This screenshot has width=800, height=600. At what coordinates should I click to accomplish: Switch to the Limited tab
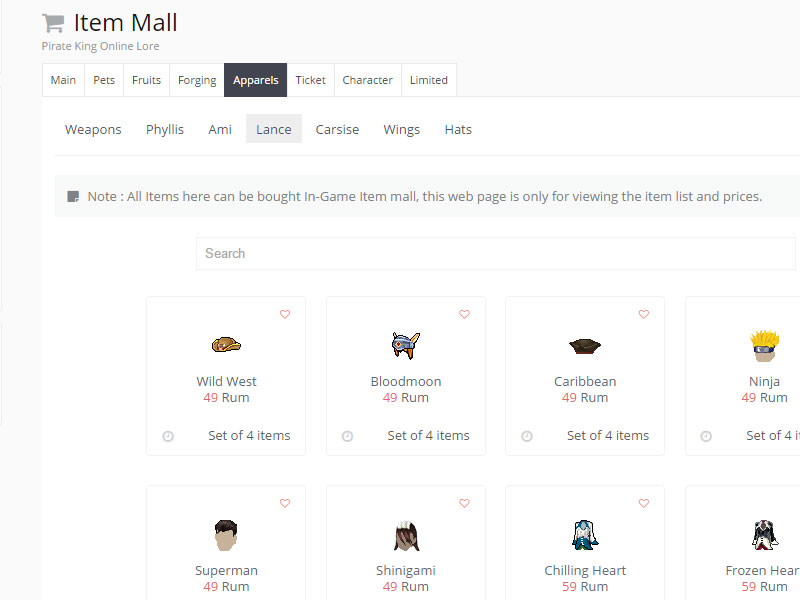(x=429, y=80)
